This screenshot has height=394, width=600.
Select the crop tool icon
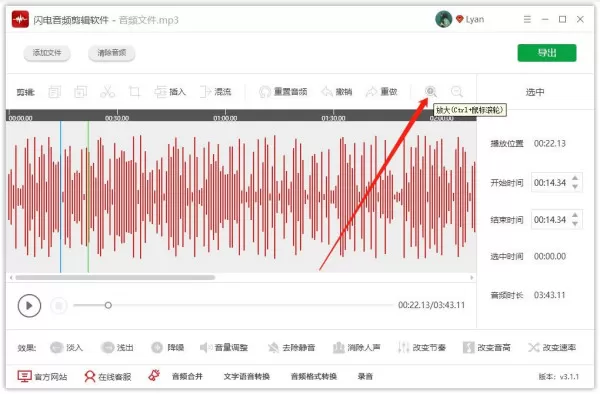point(134,92)
